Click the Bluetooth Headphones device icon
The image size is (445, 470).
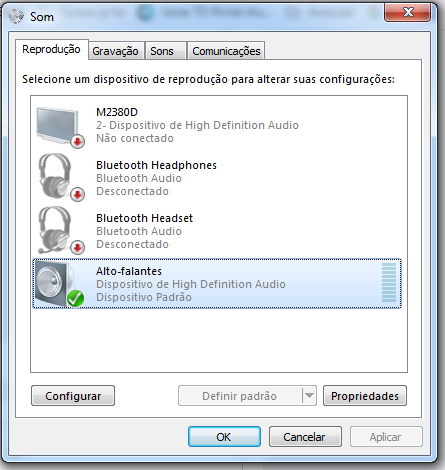(60, 177)
